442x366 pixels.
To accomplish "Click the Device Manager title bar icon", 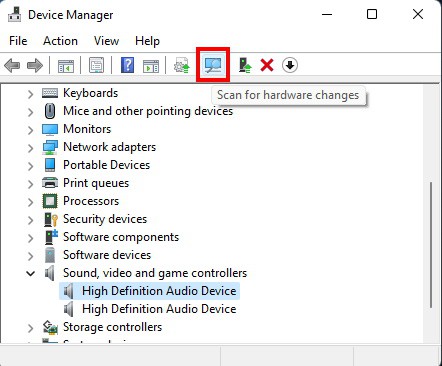I will (x=14, y=15).
